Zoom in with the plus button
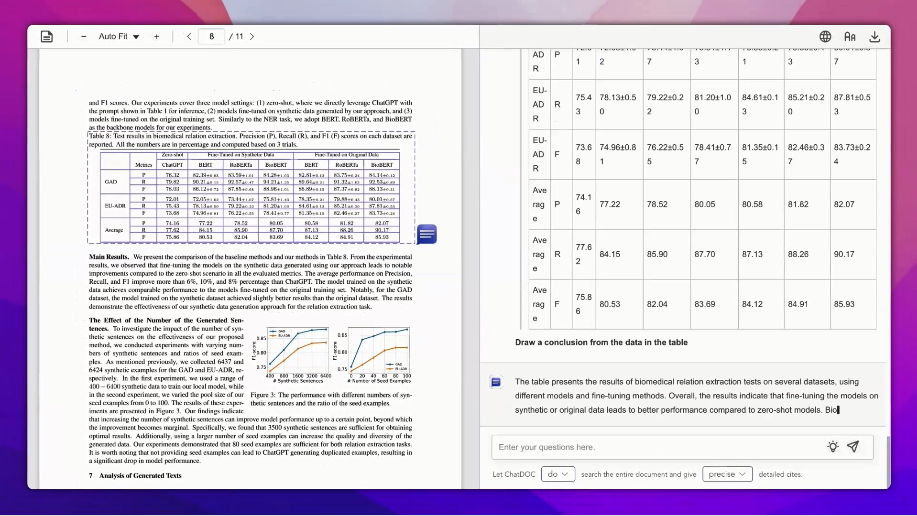The height and width of the screenshot is (516, 917). click(156, 36)
